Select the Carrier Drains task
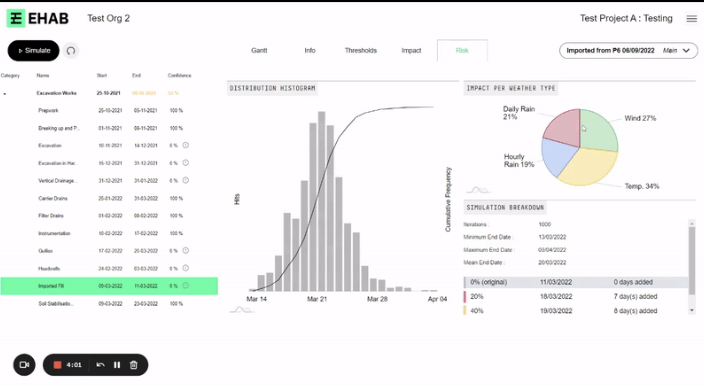 [x=109, y=198]
